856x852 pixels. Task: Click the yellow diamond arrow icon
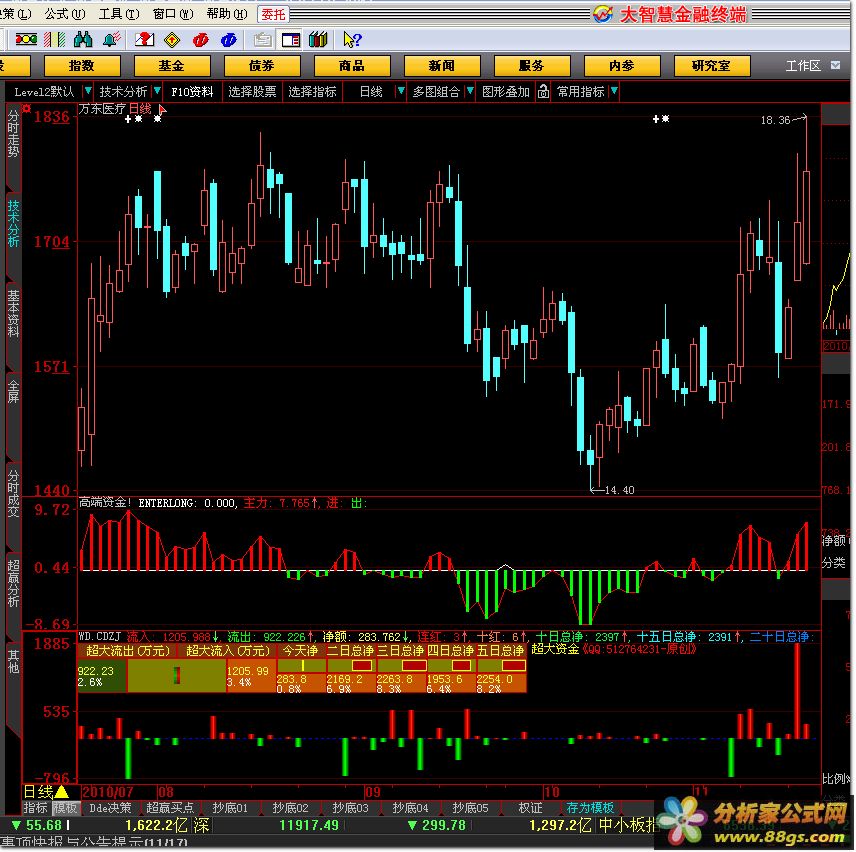(x=172, y=40)
